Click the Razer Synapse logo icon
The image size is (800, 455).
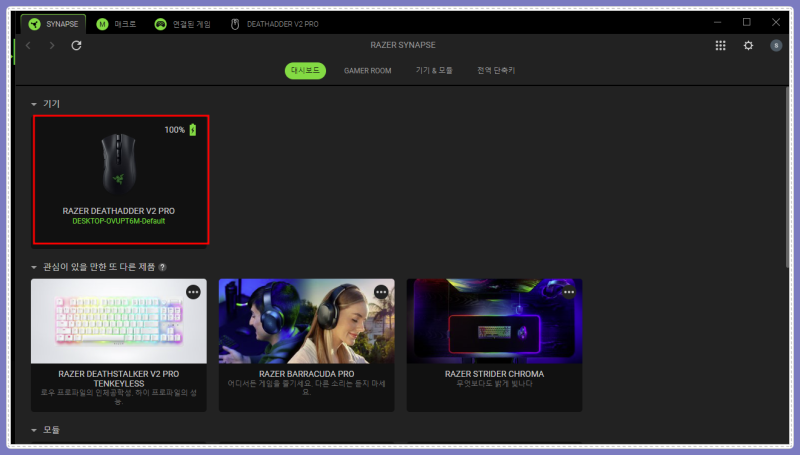35,24
